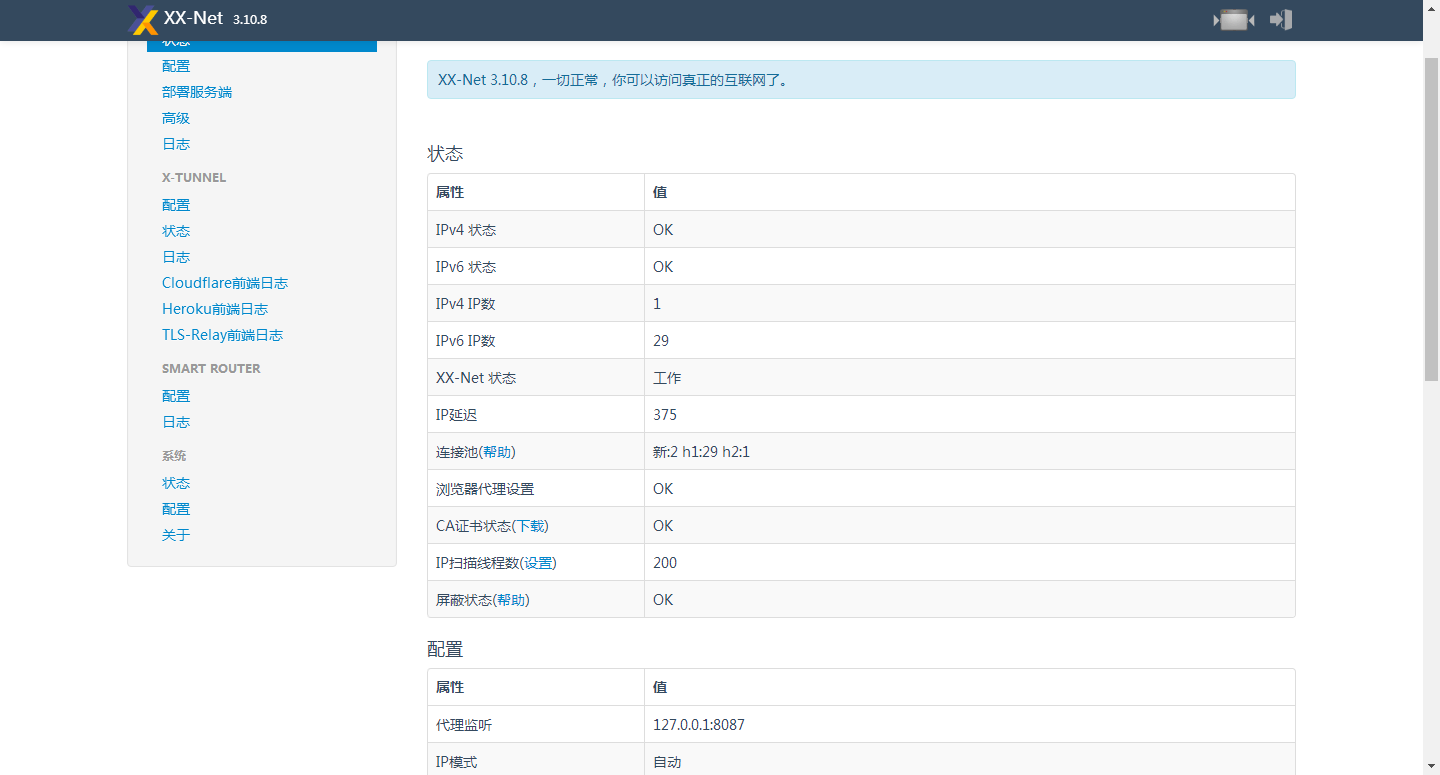Image resolution: width=1440 pixels, height=775 pixels.
Task: Click the XX-Net title text in the header
Action: click(193, 18)
